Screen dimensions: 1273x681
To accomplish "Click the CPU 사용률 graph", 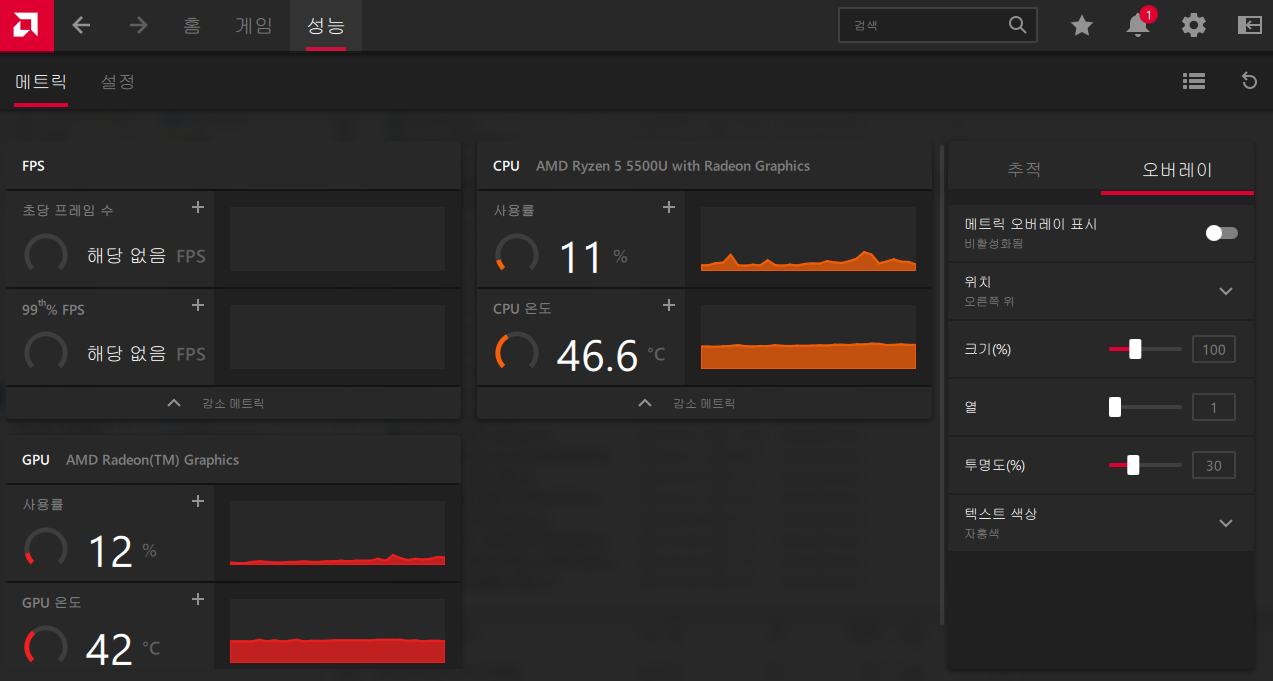I will click(x=808, y=239).
